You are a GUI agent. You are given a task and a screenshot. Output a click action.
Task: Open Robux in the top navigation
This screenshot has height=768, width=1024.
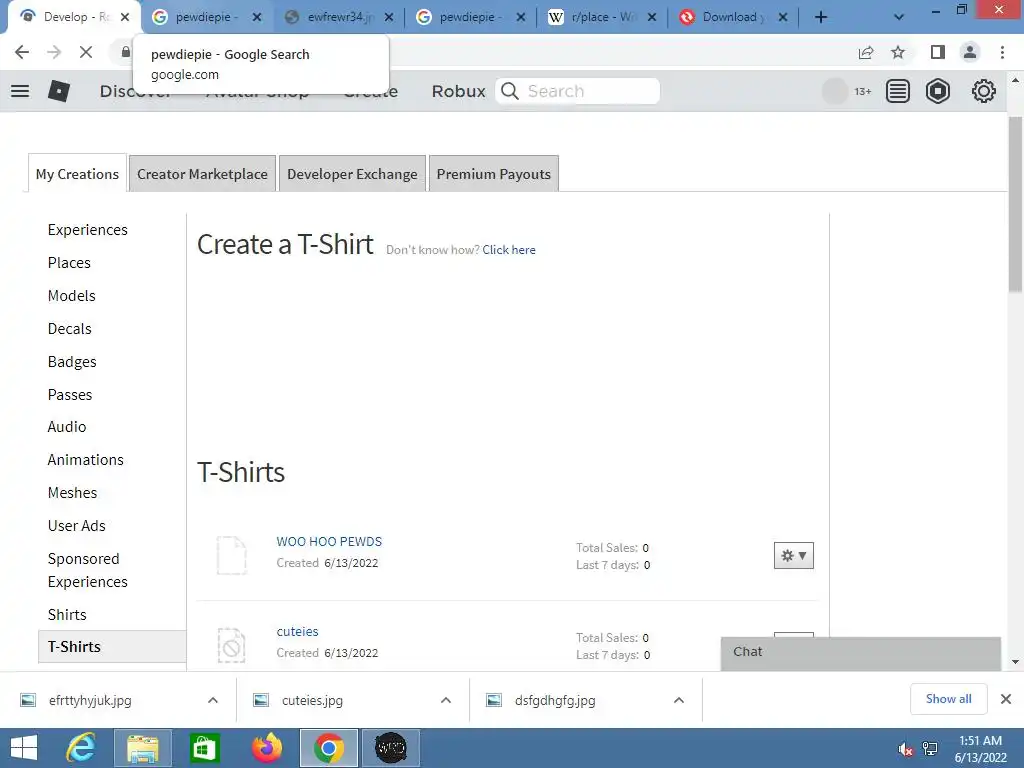[x=458, y=91]
